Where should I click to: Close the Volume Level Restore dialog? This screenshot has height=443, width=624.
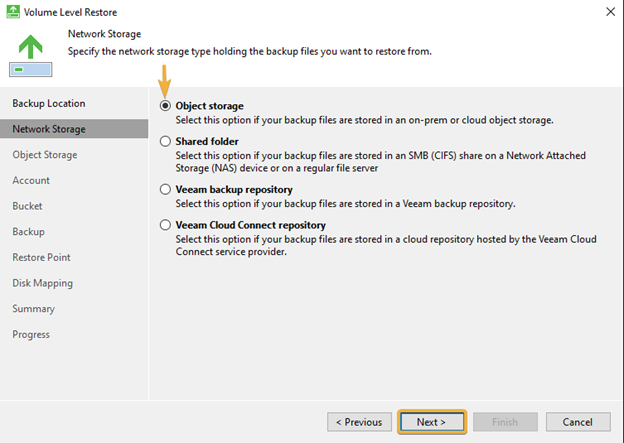610,12
